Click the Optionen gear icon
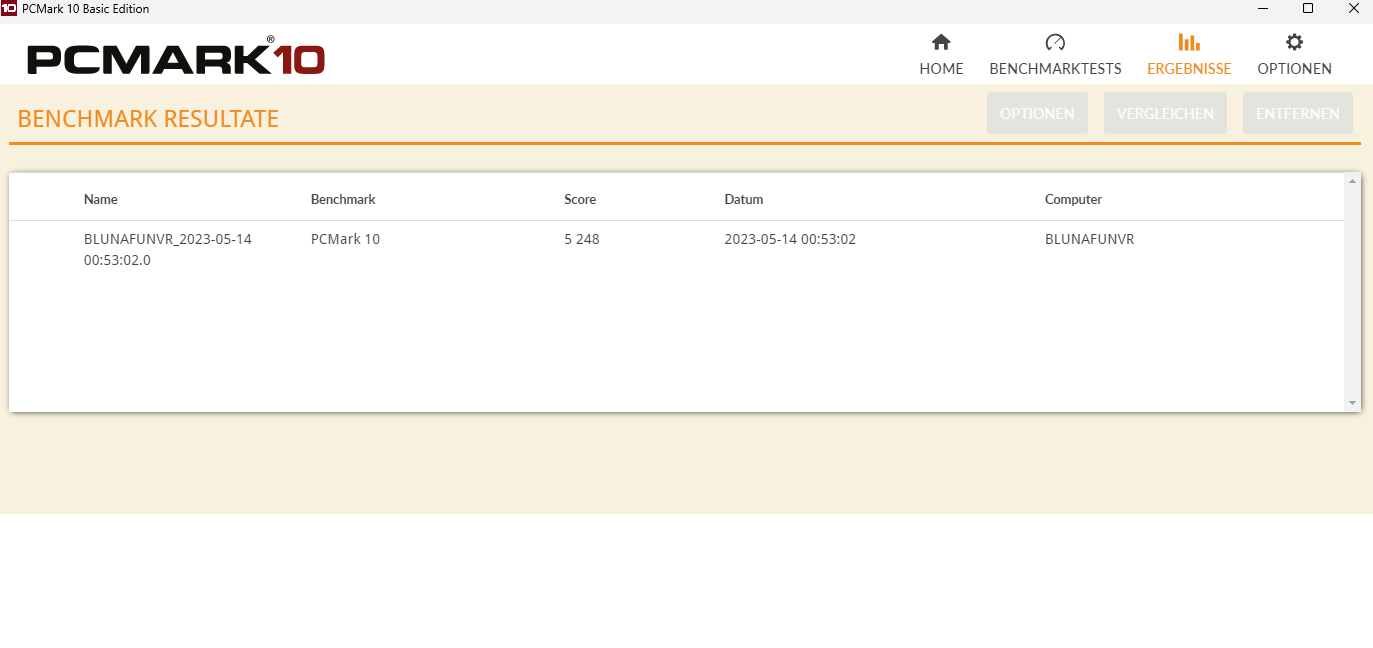The image size is (1373, 648). point(1294,42)
